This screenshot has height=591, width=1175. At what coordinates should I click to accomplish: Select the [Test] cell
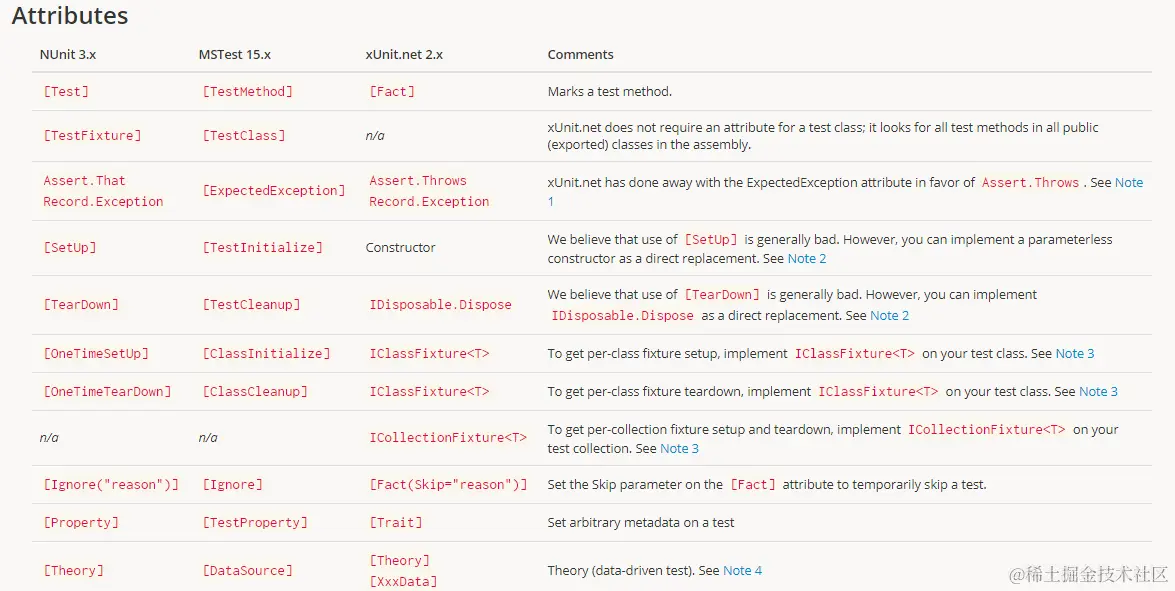pos(66,91)
